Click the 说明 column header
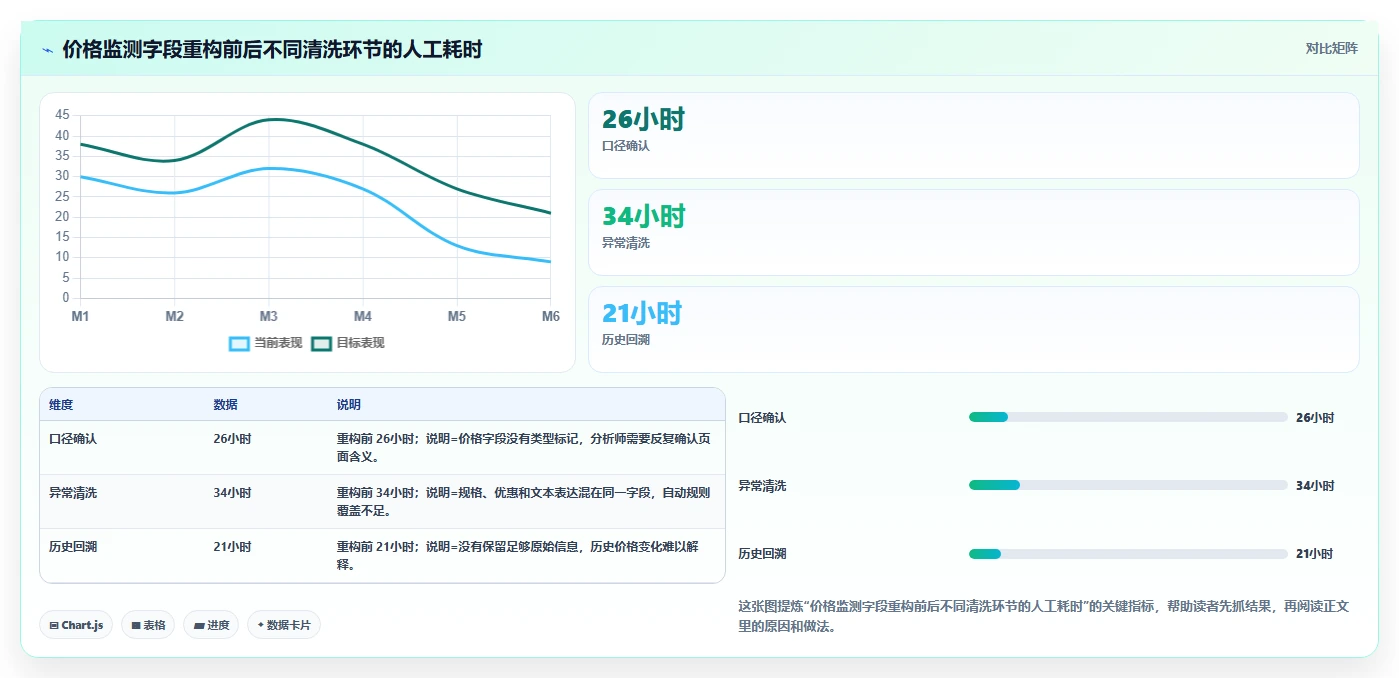 coord(349,405)
